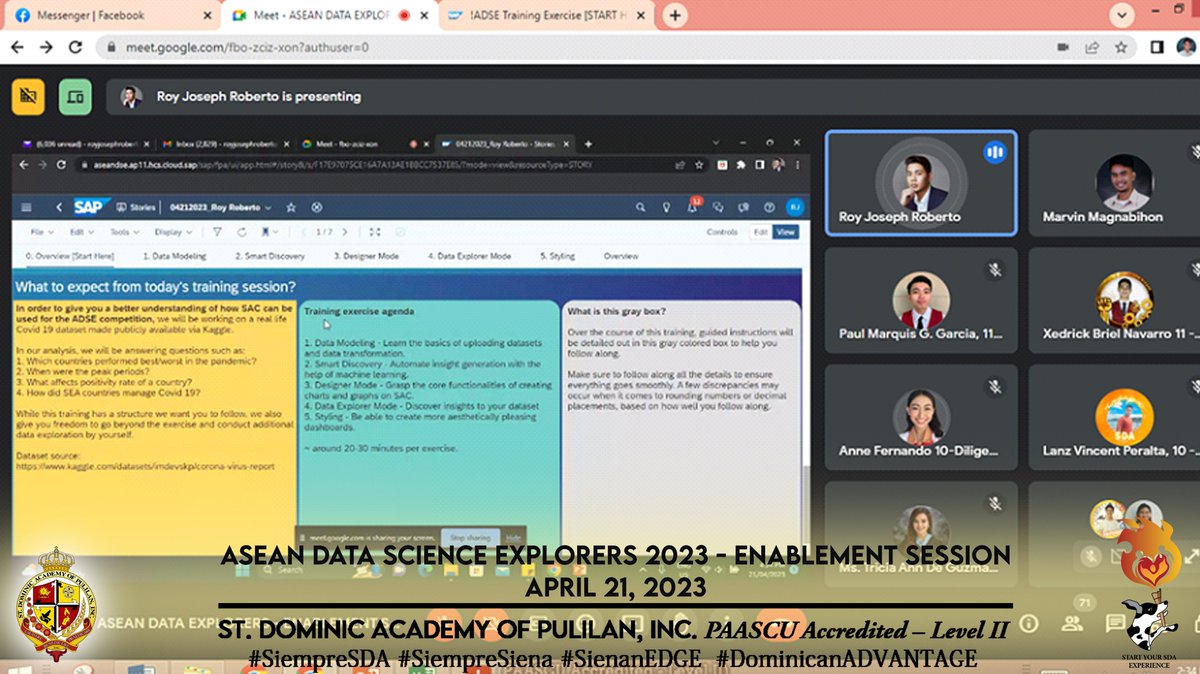This screenshot has height=674, width=1200.
Task: Select the 0. Overview [Start Here] tab
Action: [70, 257]
